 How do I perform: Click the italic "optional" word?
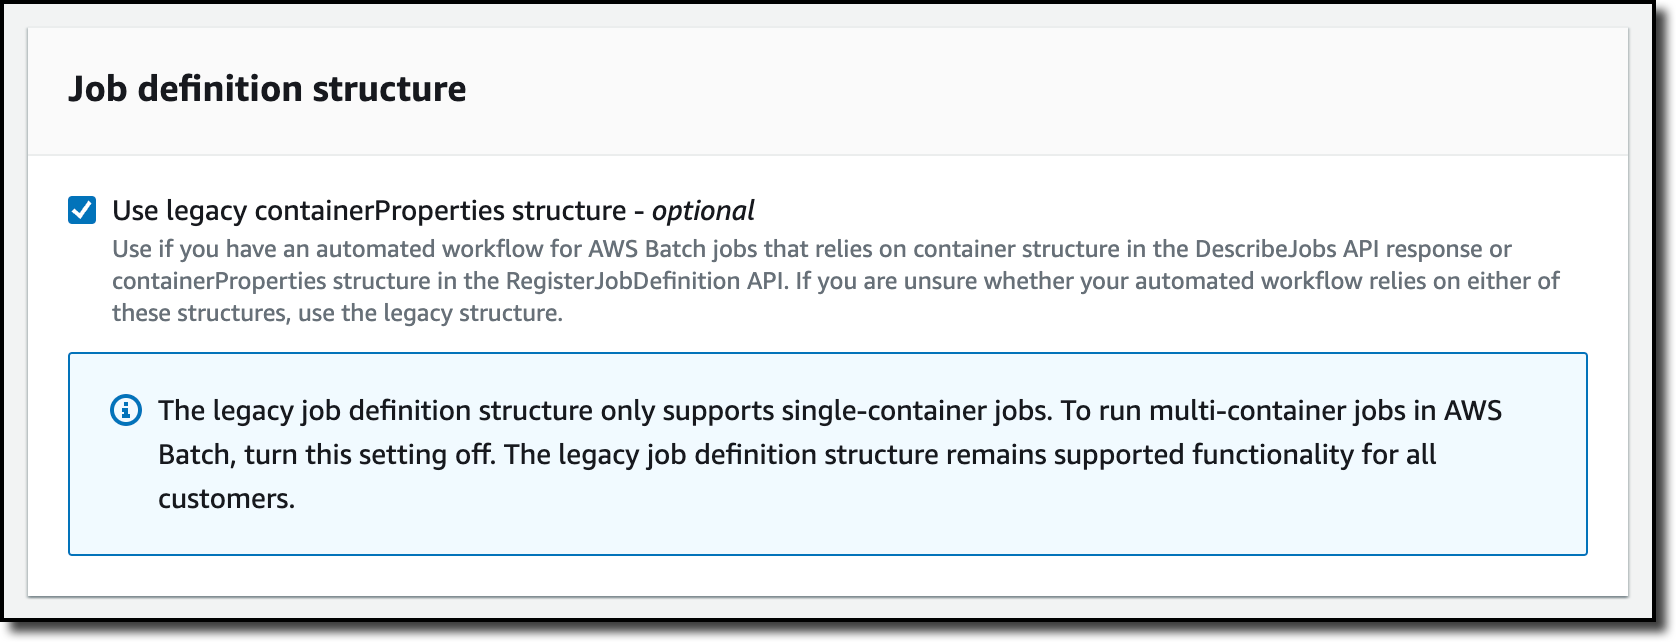tap(703, 211)
